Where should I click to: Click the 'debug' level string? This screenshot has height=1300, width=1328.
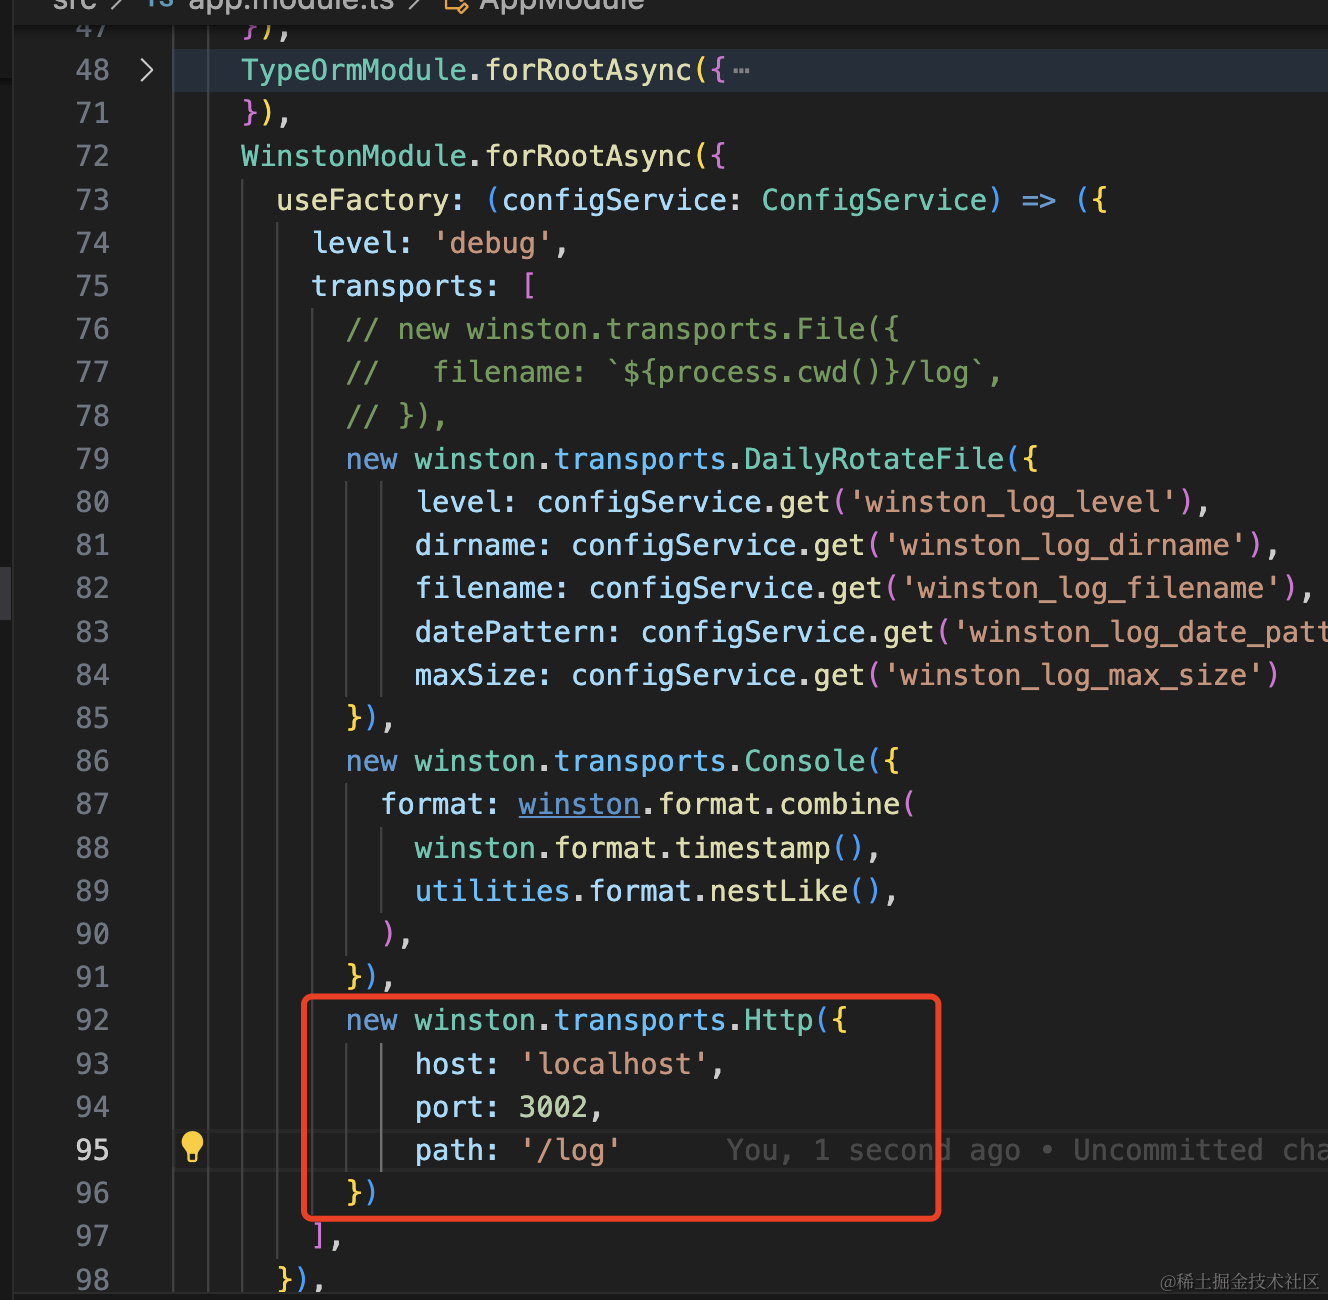[x=492, y=243]
